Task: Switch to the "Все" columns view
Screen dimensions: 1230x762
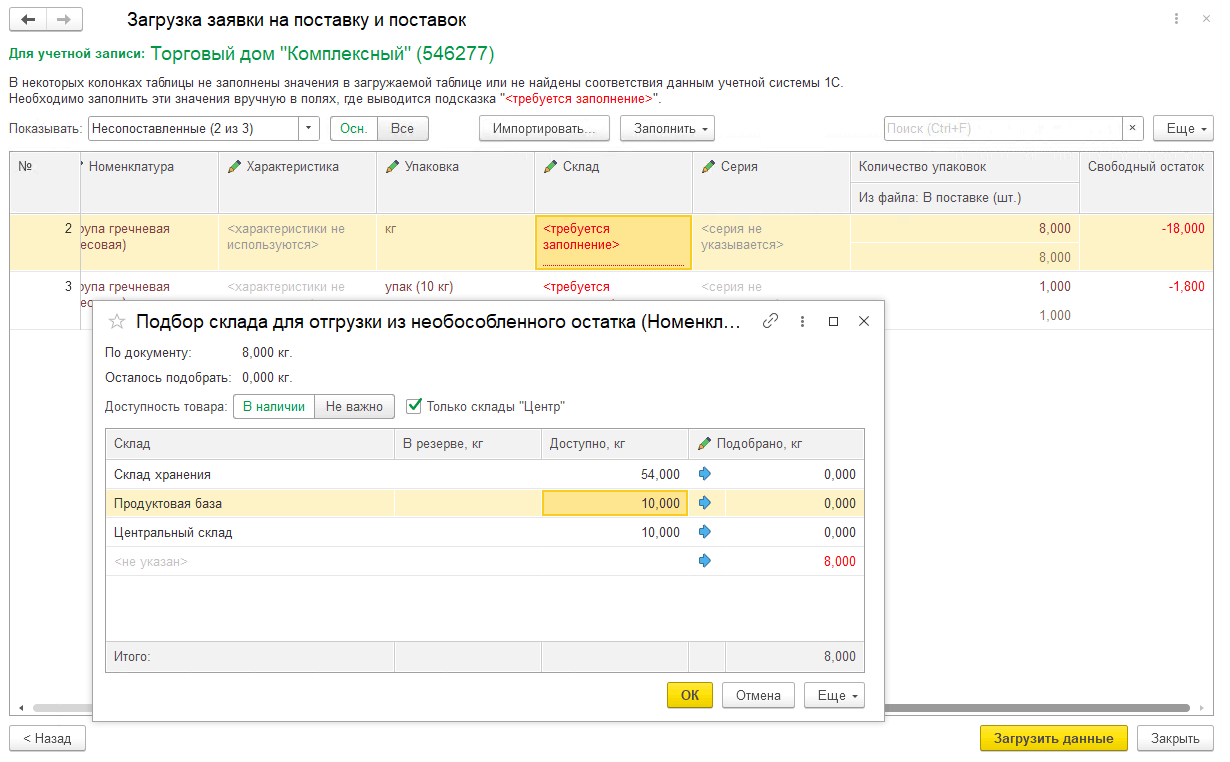Action: [402, 128]
